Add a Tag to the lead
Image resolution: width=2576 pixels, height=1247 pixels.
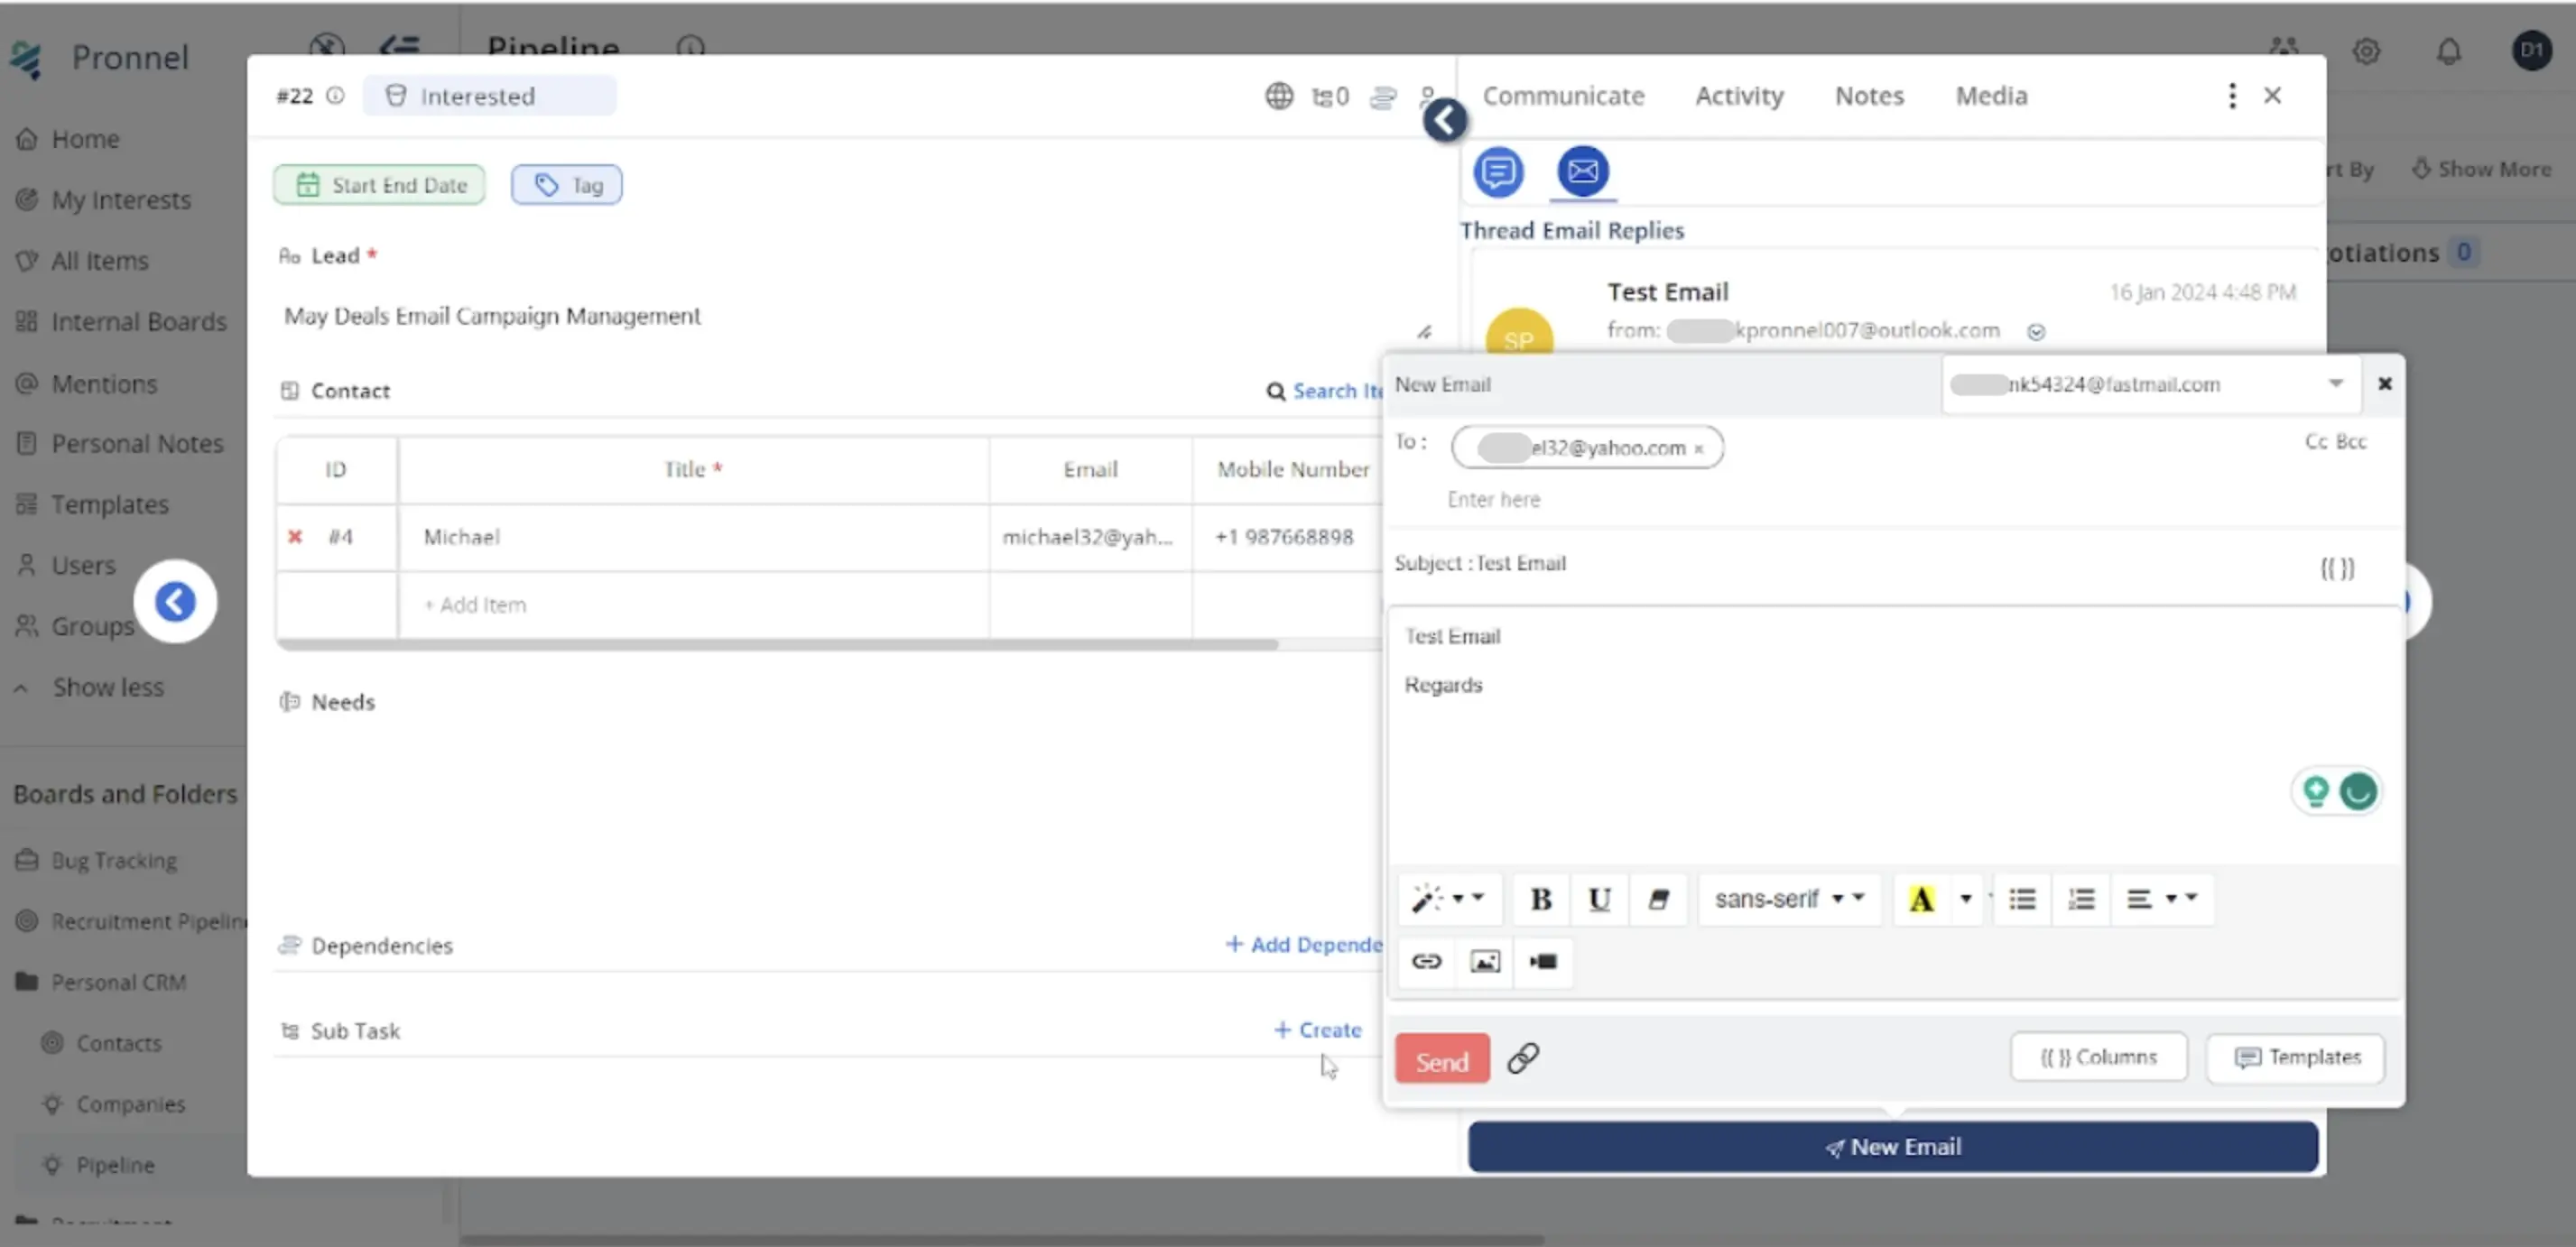pos(566,185)
